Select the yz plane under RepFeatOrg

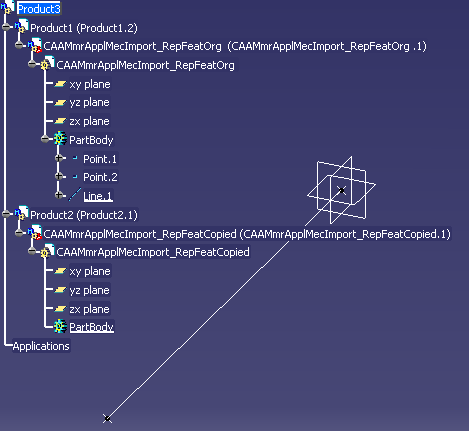tap(89, 102)
